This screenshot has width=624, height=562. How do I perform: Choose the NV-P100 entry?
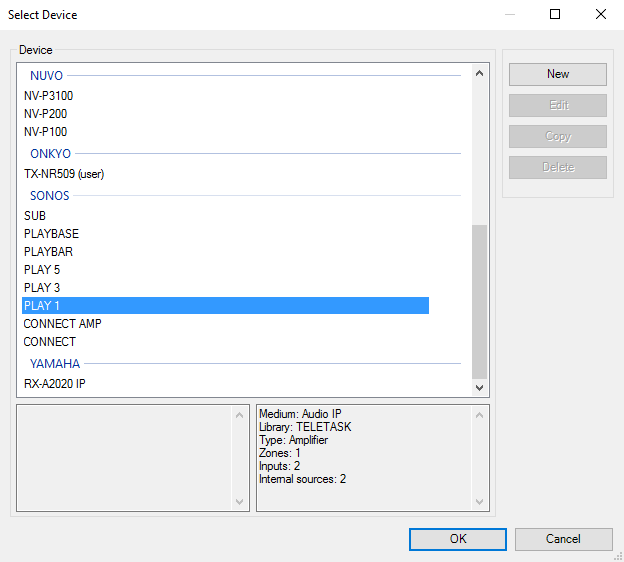[x=45, y=132]
